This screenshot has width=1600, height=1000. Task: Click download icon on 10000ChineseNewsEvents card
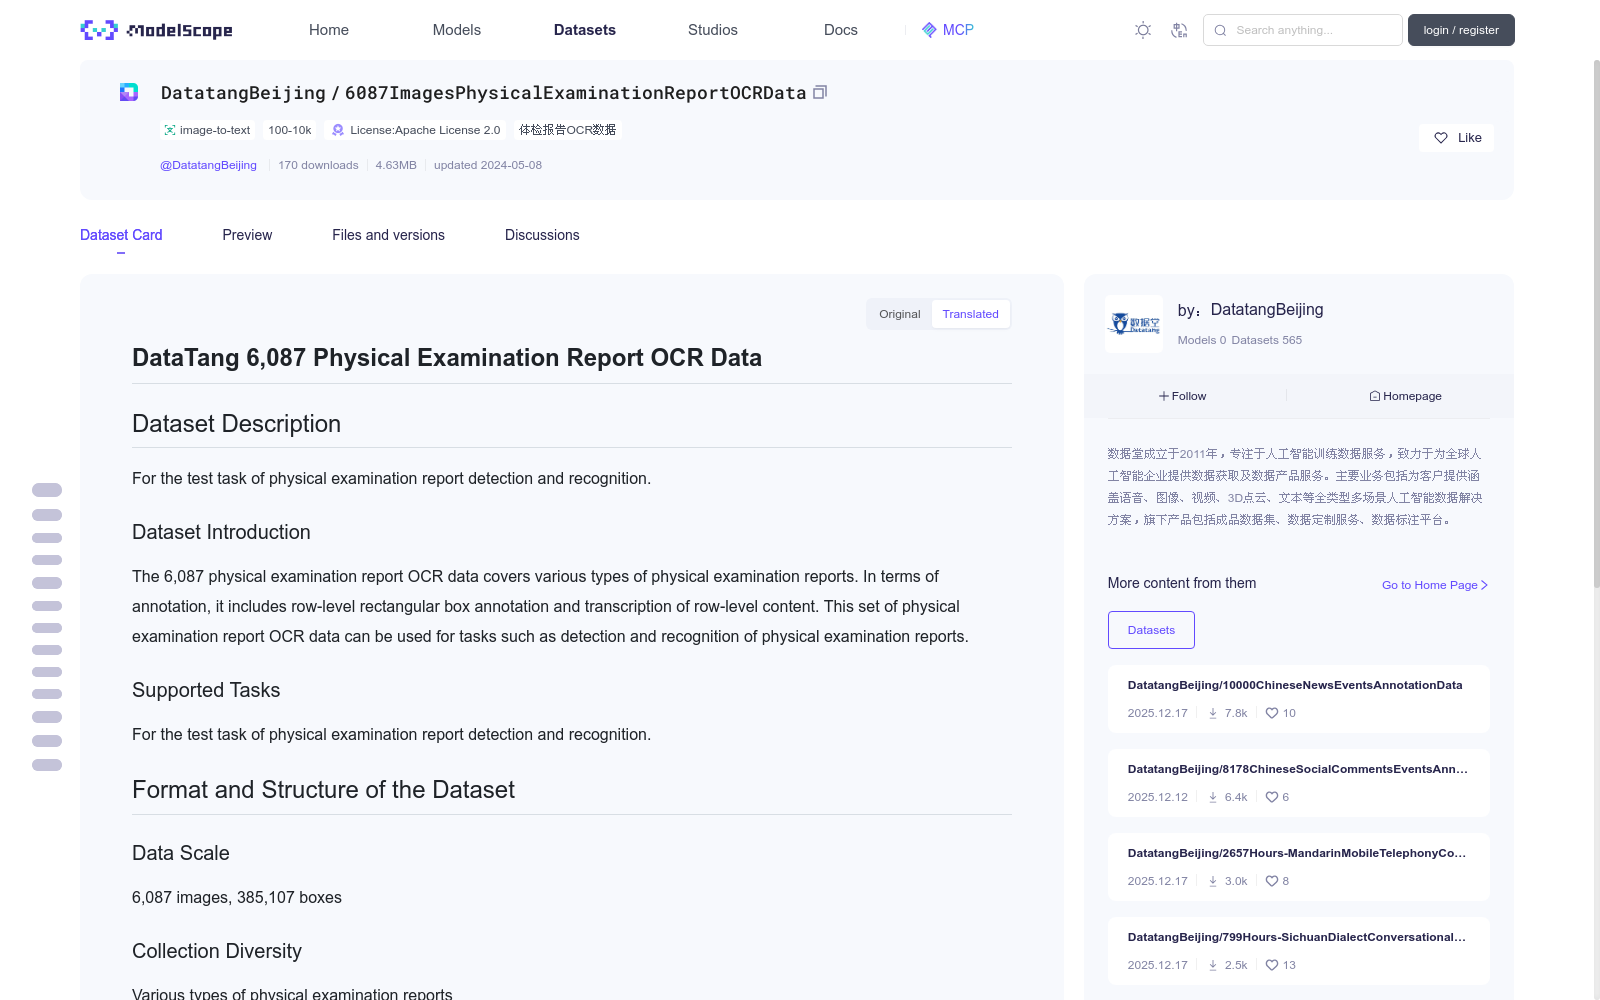[x=1213, y=713]
